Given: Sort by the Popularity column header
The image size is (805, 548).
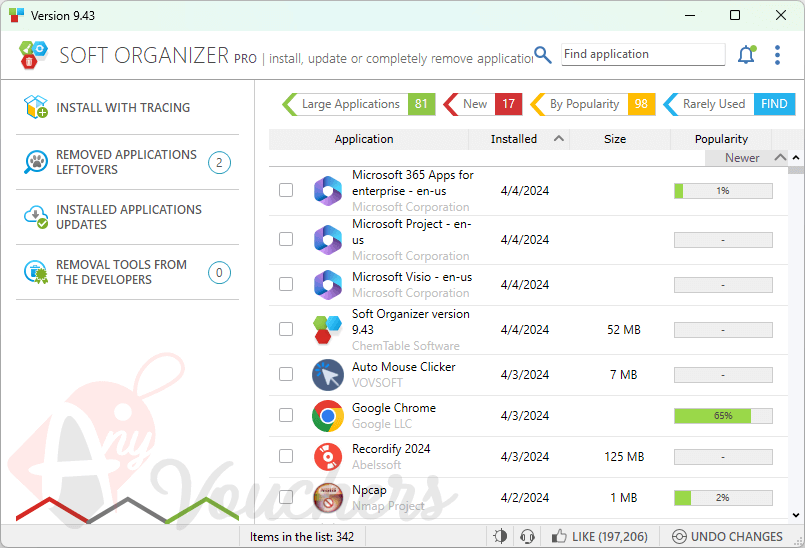Looking at the screenshot, I should point(721,139).
